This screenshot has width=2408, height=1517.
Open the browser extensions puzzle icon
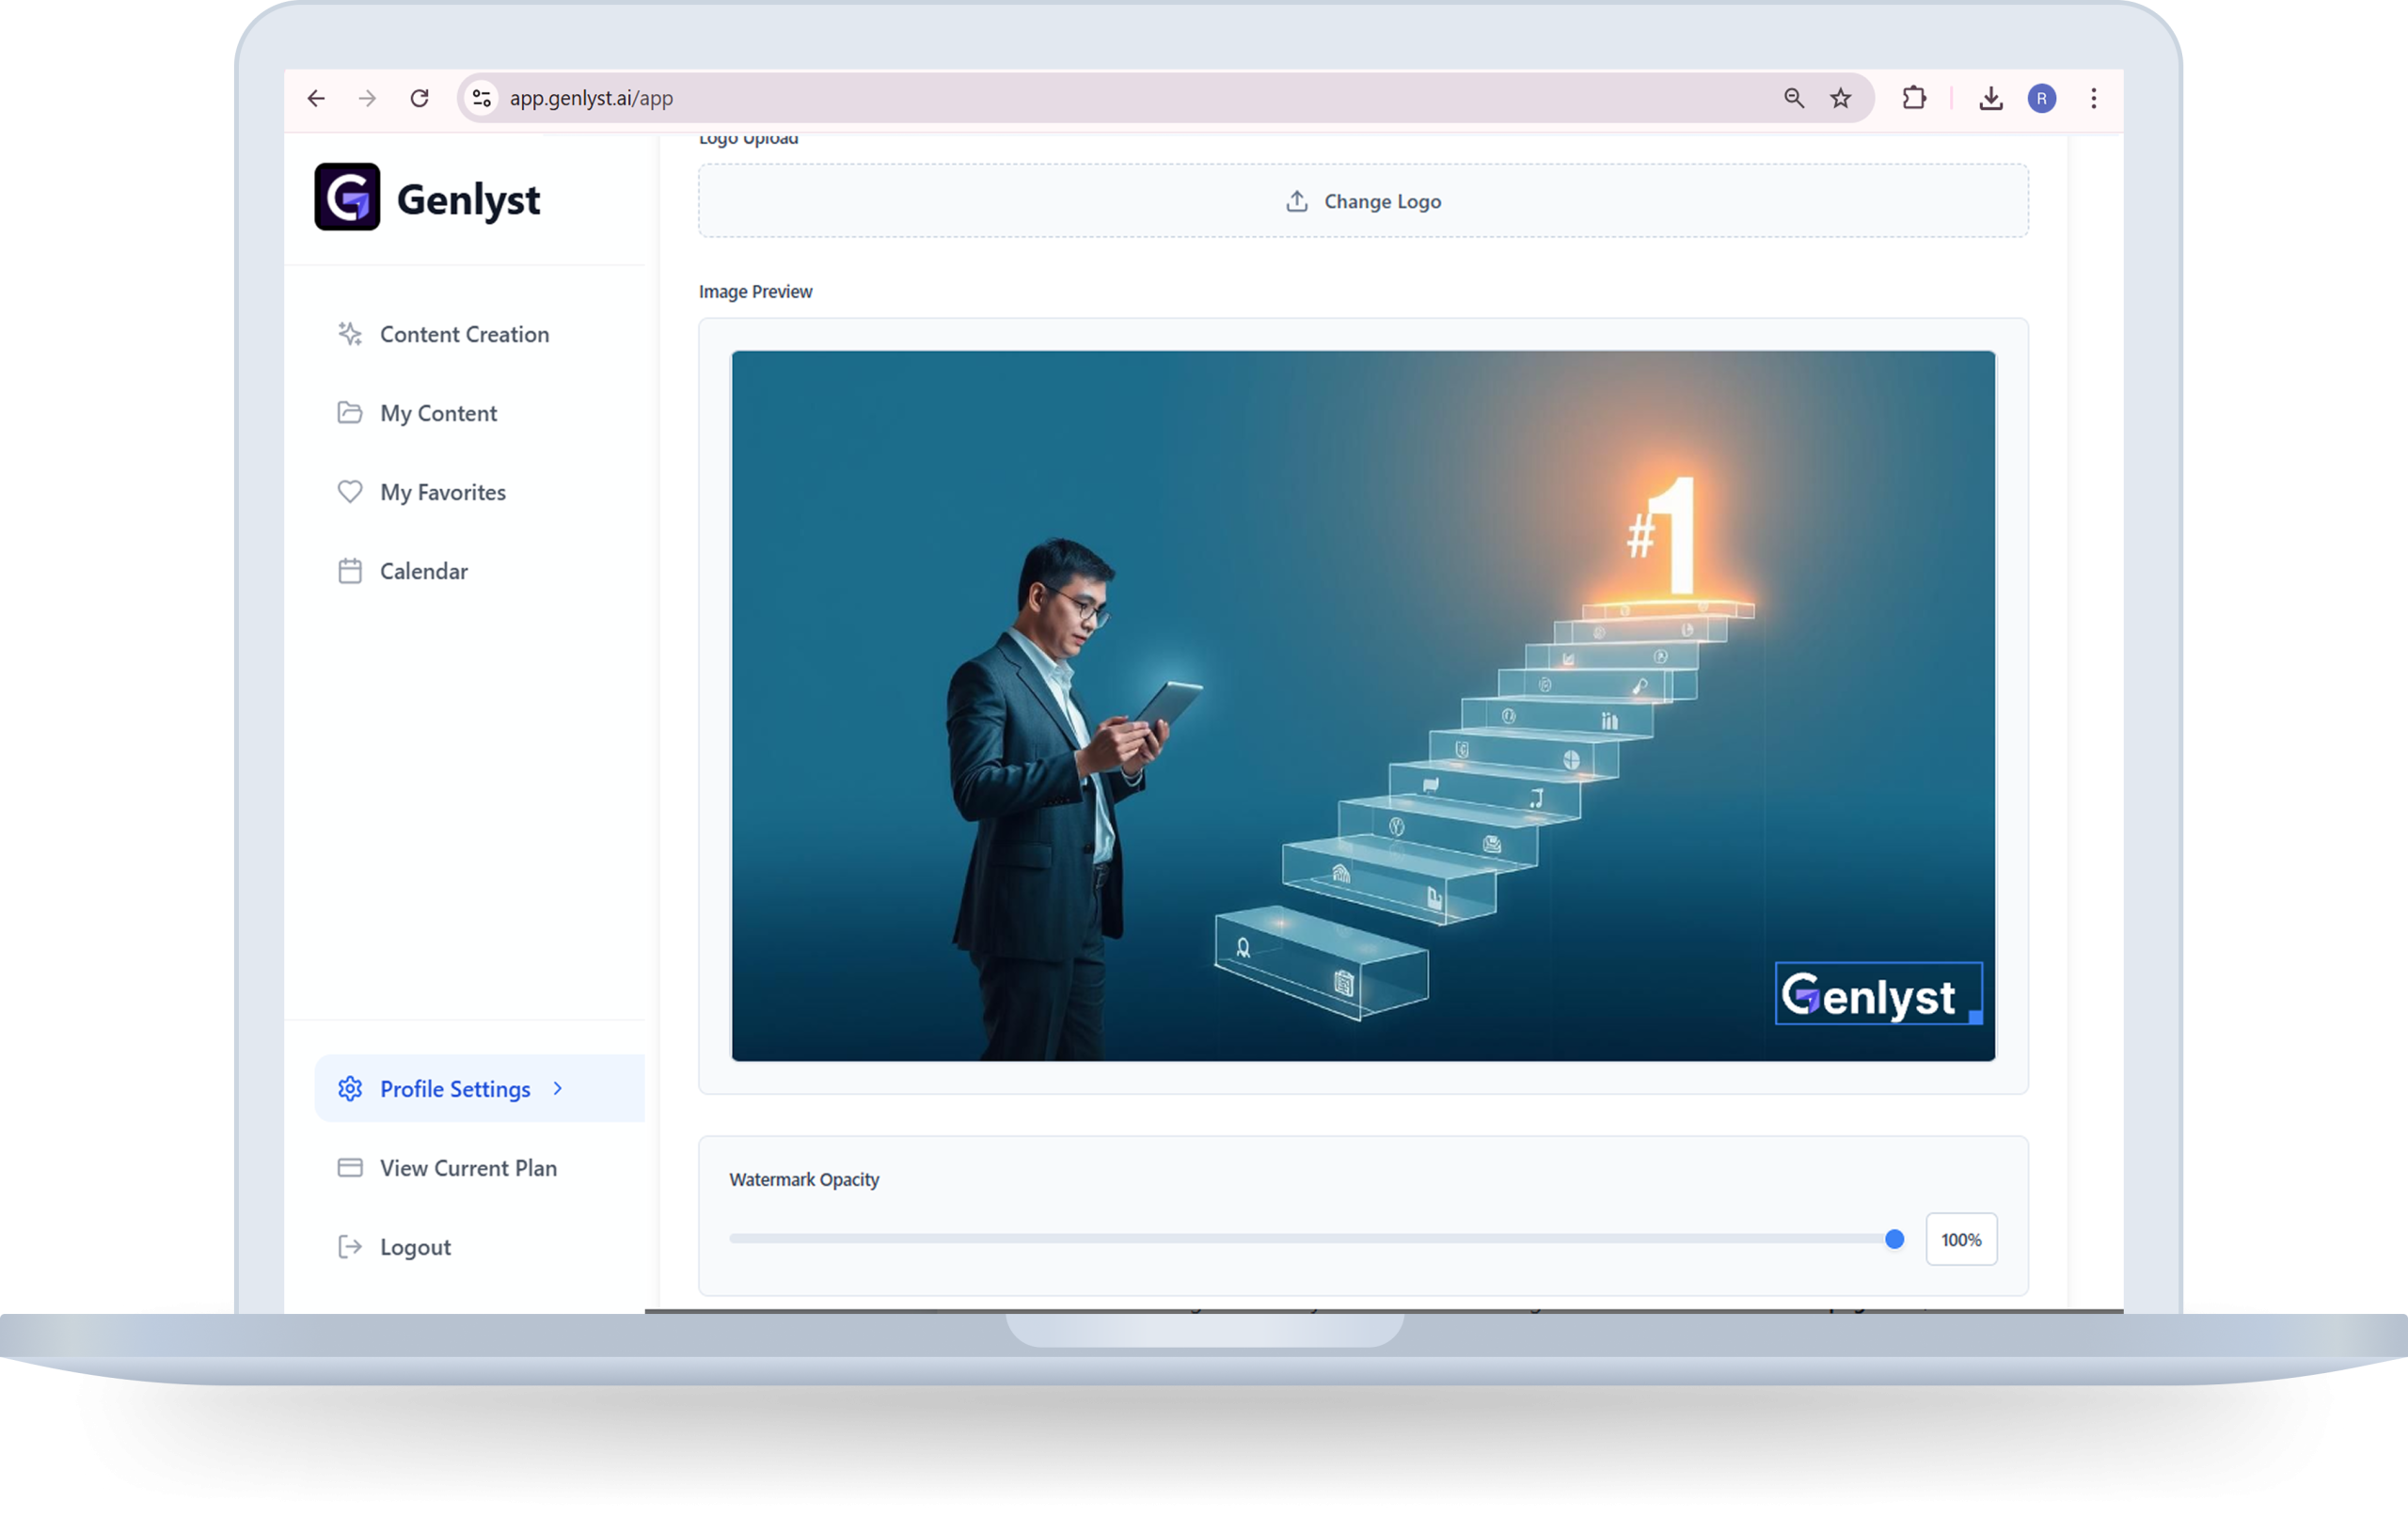(1914, 98)
